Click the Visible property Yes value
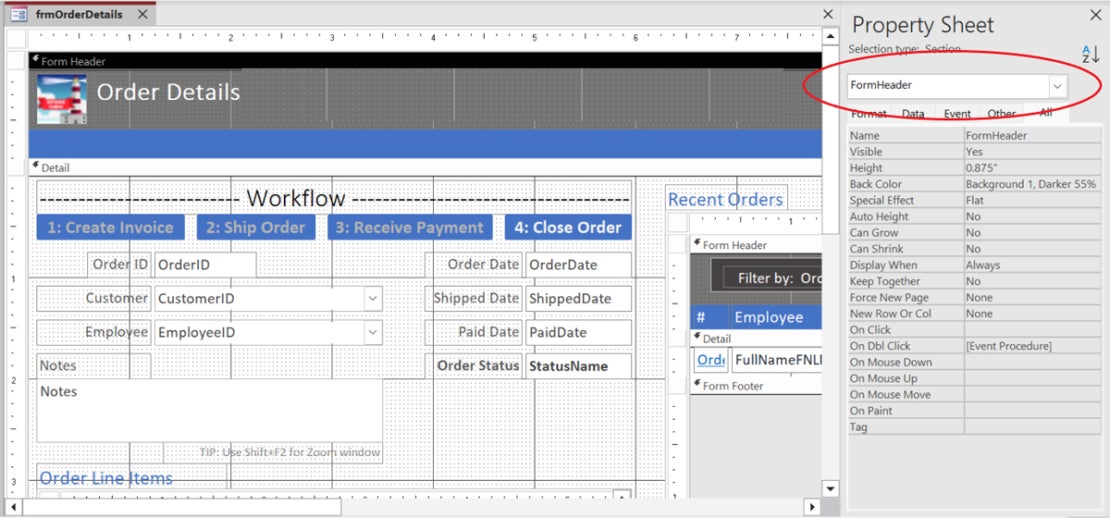The width and height of the screenshot is (1110, 518). click(x=1032, y=151)
